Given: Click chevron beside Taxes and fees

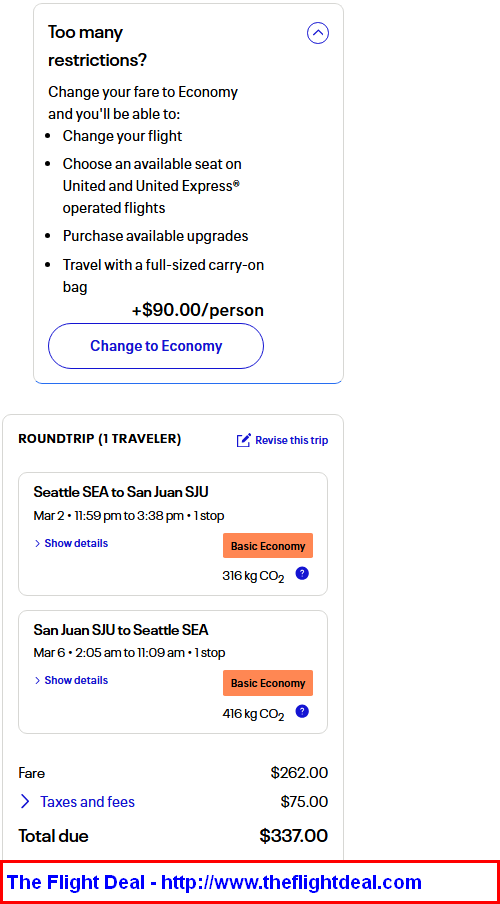Looking at the screenshot, I should coord(25,801).
